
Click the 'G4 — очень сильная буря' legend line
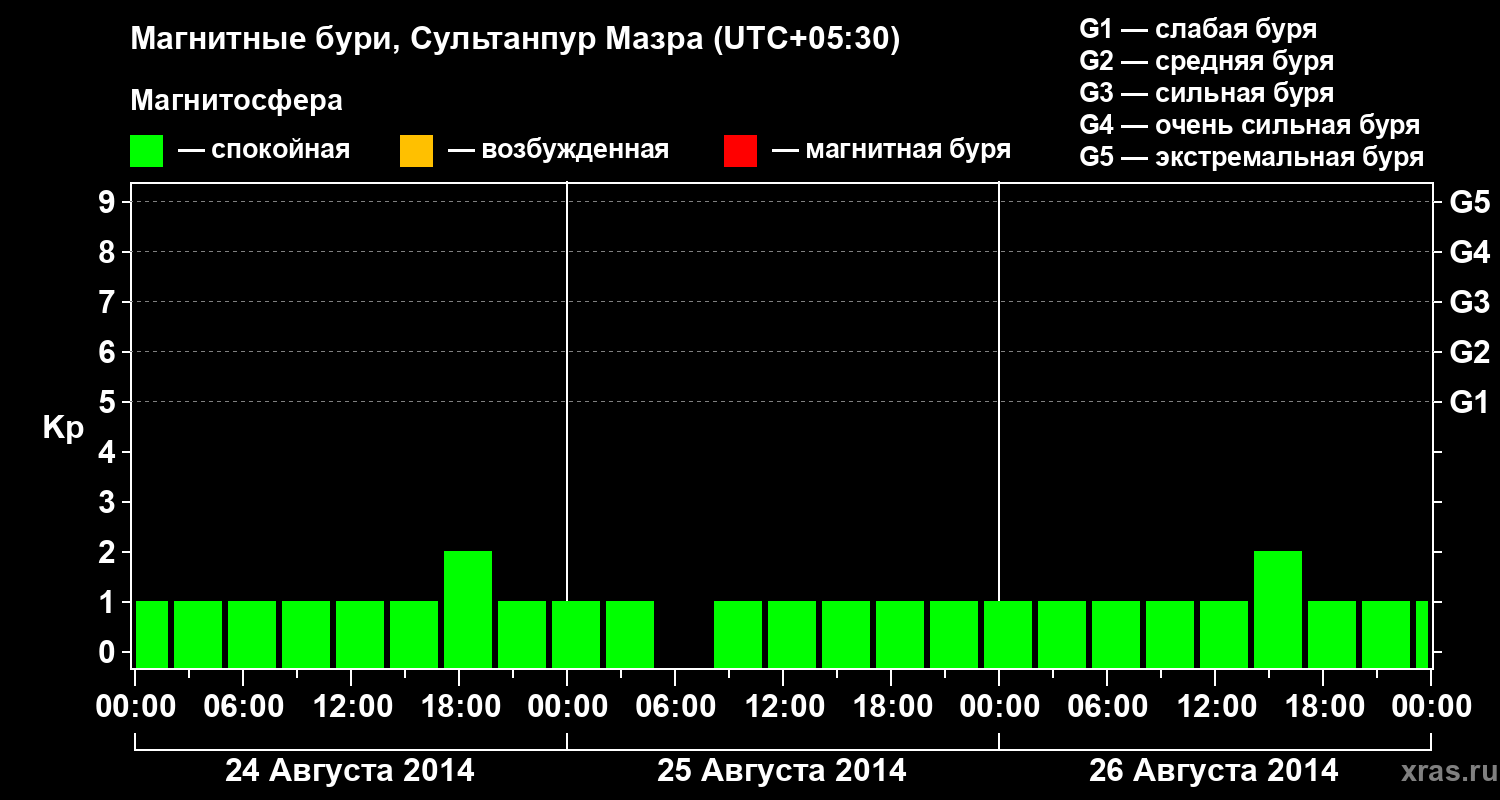pos(1250,125)
